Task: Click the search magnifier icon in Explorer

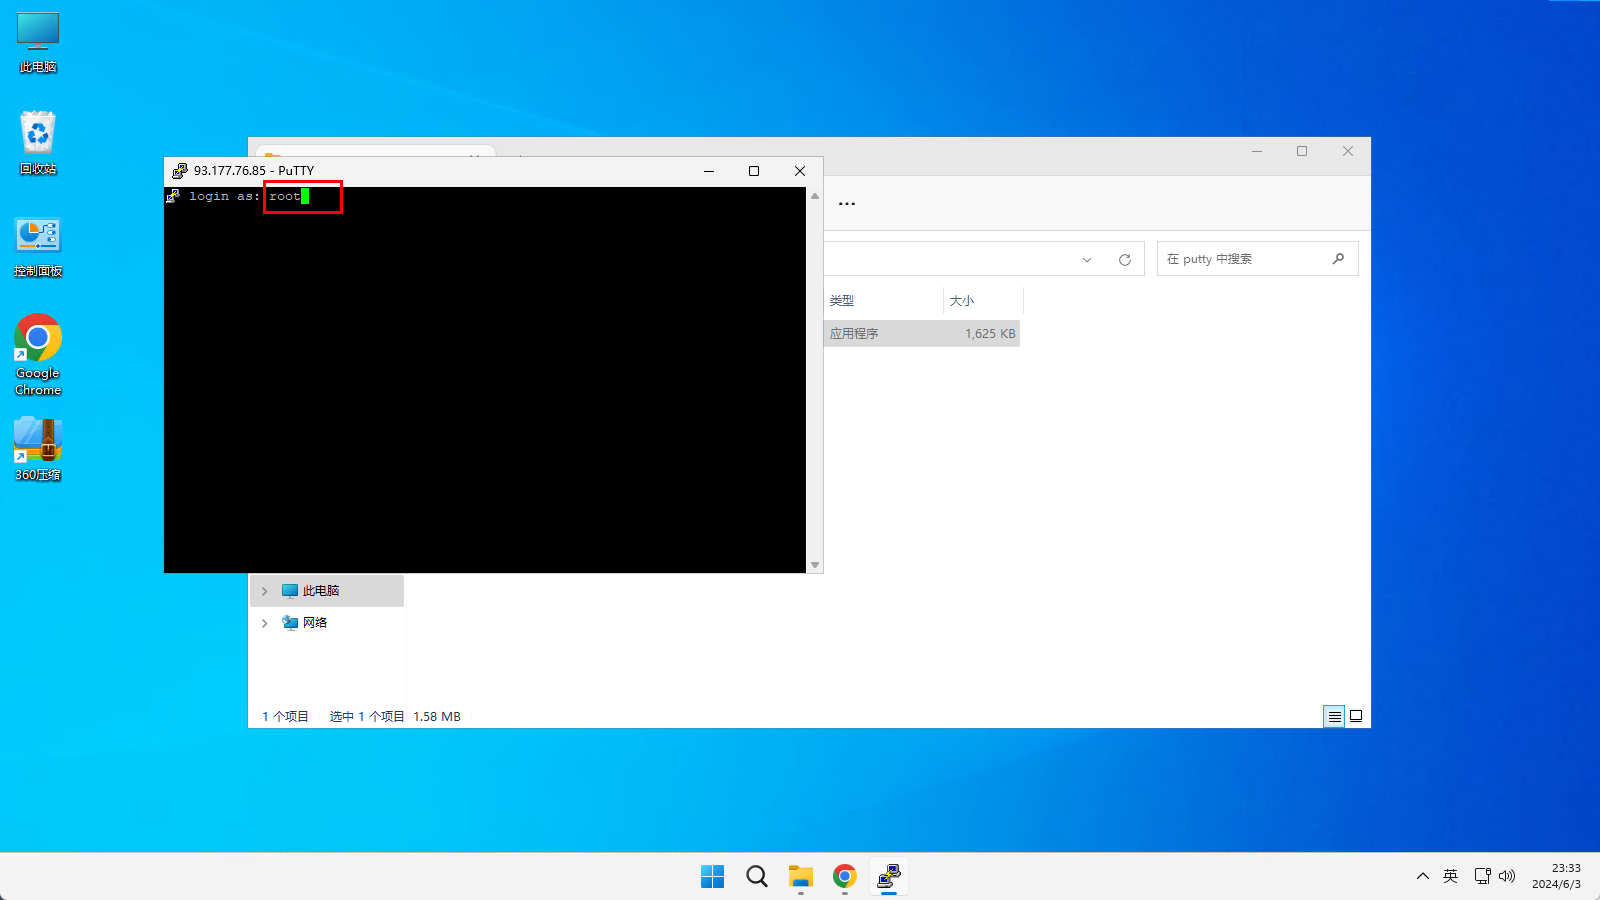Action: [1338, 259]
